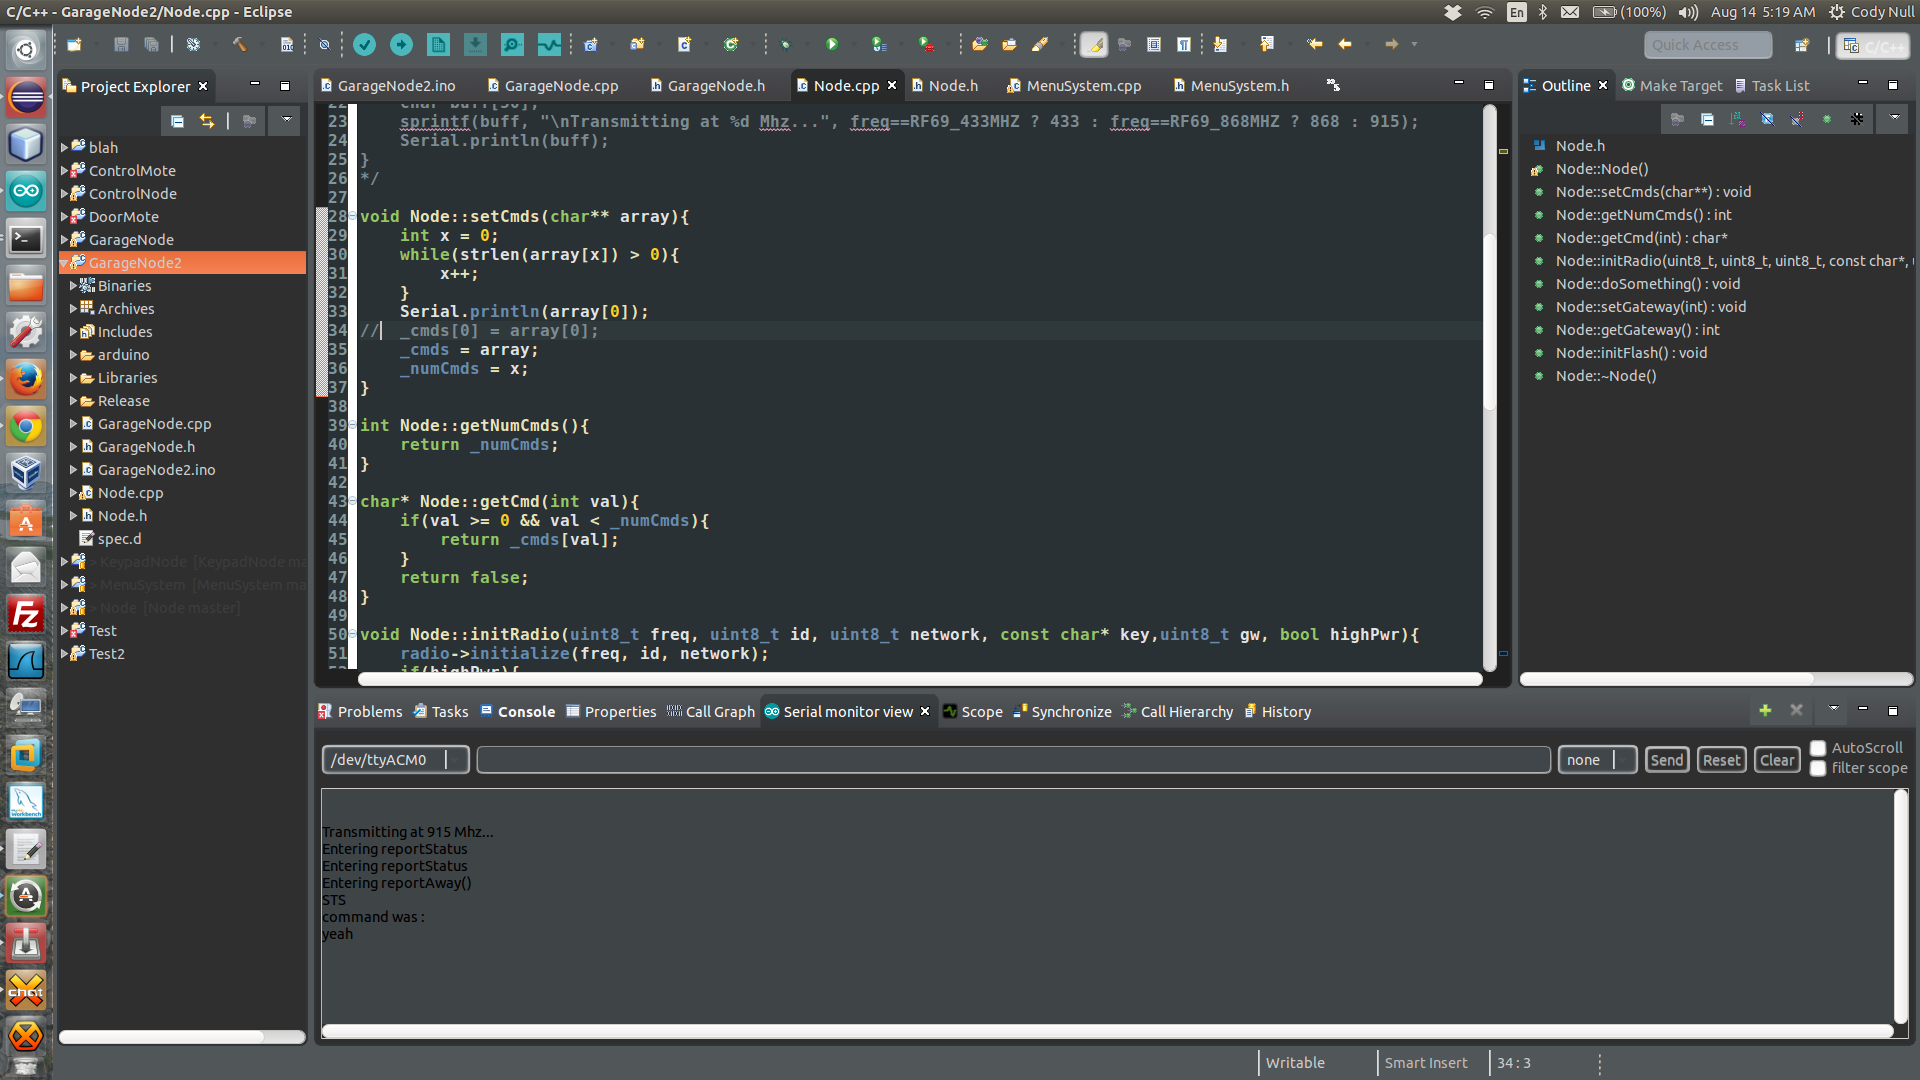Click the green Run button icon

pos(832,45)
